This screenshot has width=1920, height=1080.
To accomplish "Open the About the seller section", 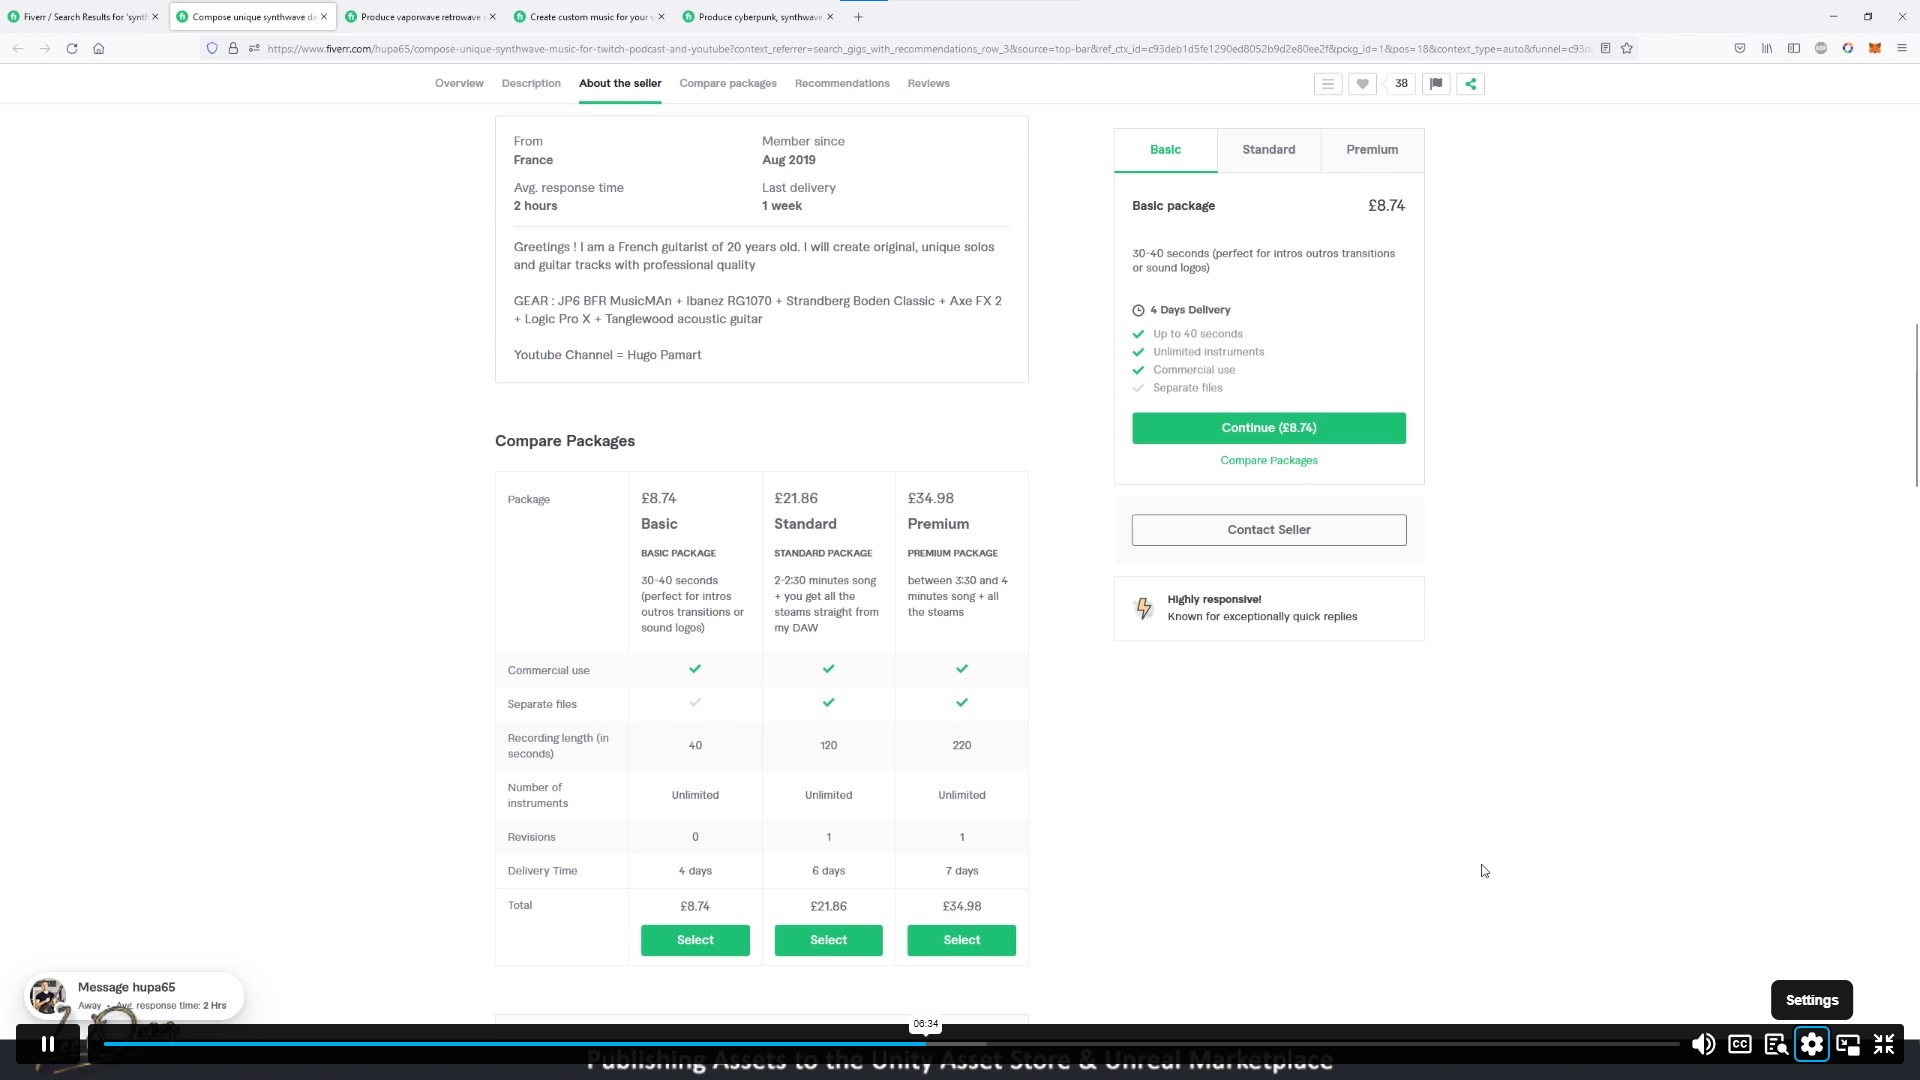I will click(620, 83).
